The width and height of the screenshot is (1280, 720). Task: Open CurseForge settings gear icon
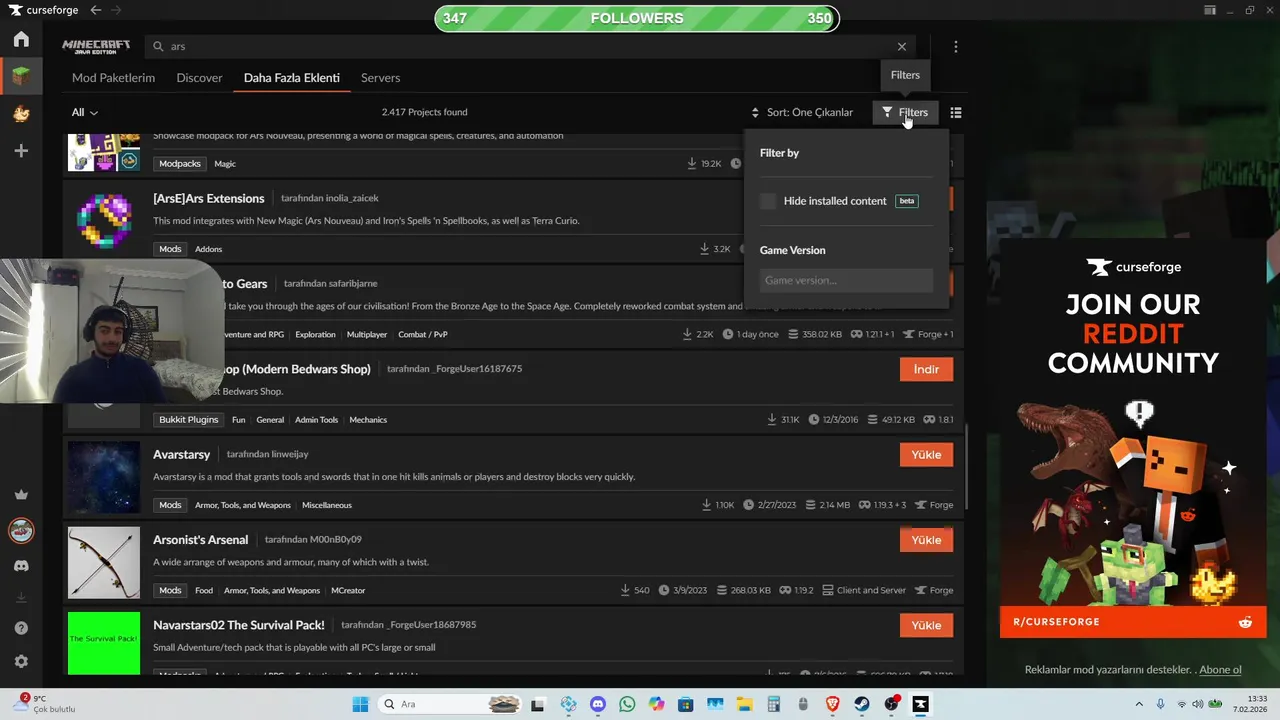point(21,661)
